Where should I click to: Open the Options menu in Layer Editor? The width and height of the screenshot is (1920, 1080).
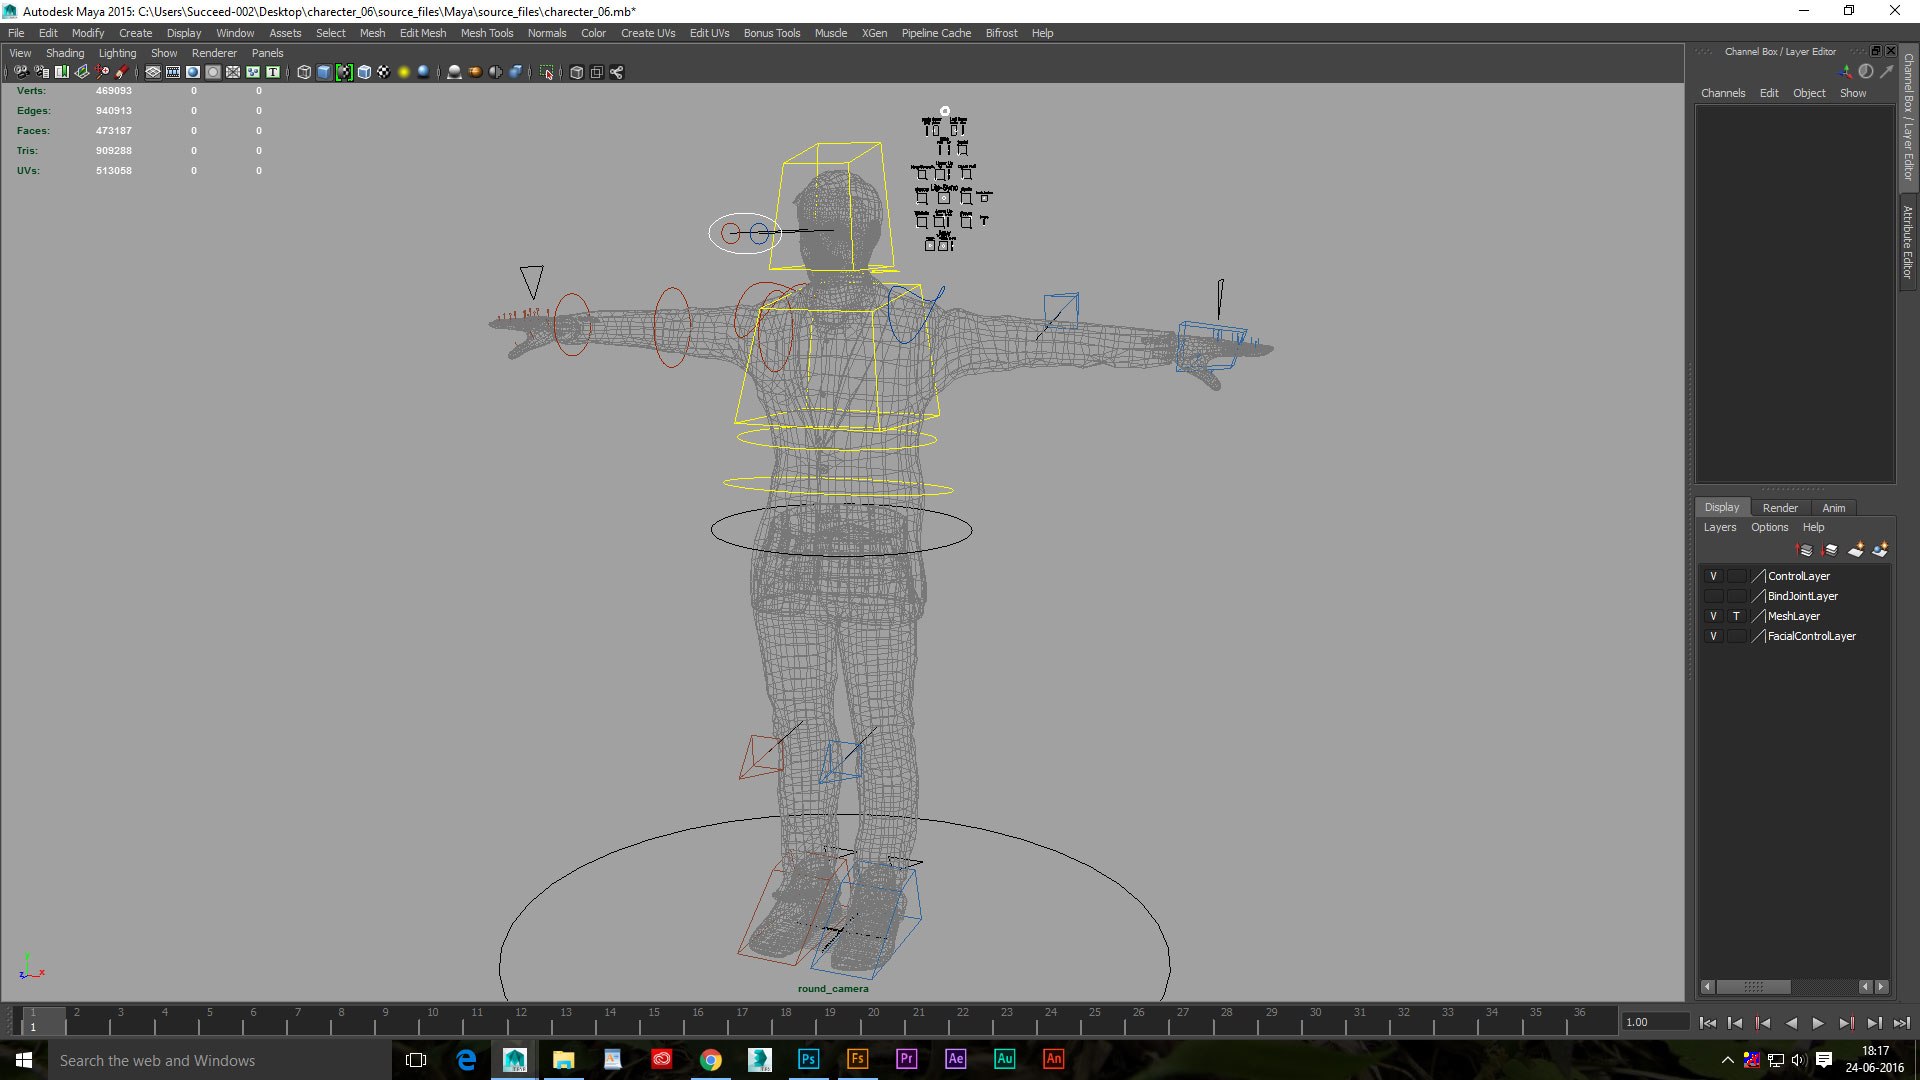[1769, 527]
